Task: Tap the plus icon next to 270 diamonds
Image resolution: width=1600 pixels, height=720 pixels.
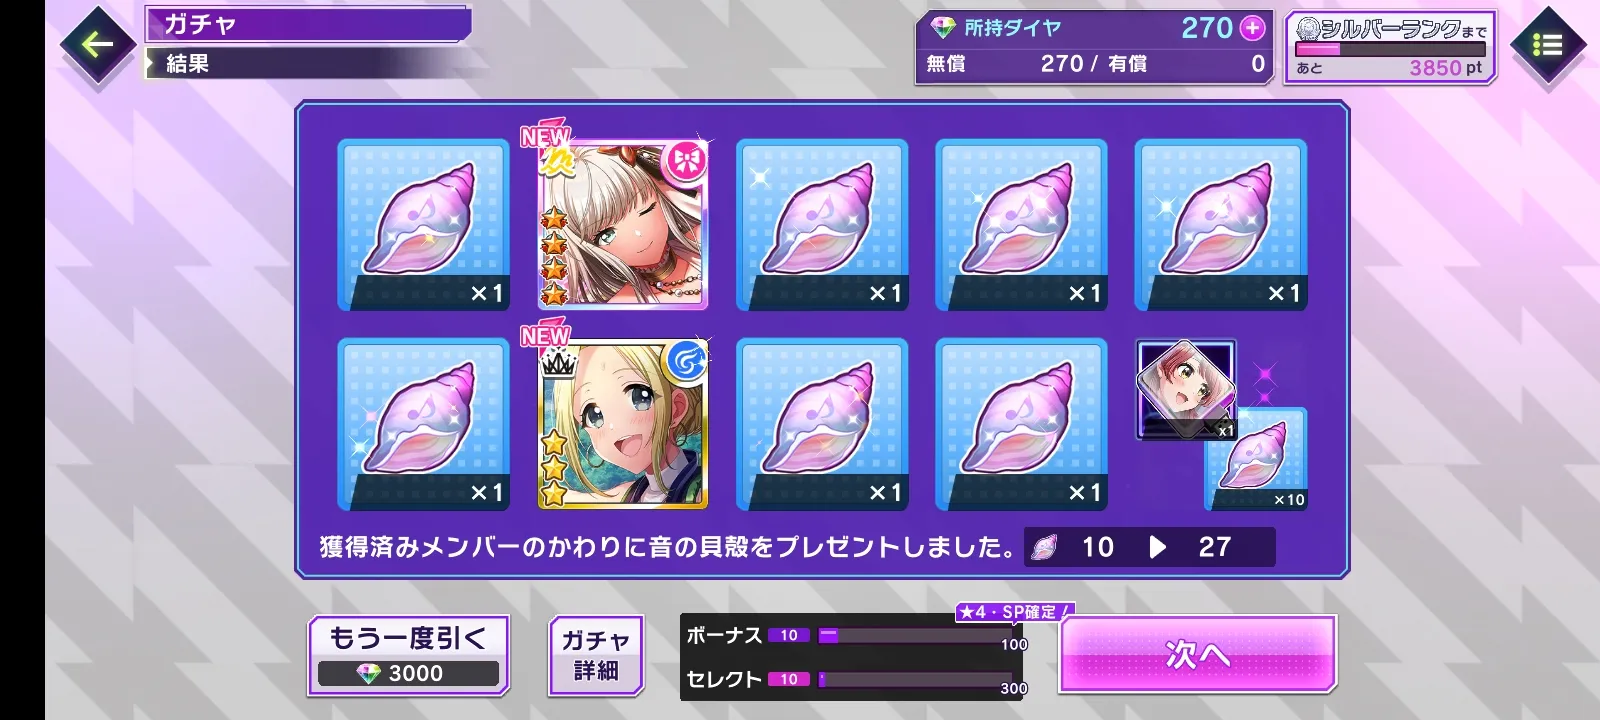Action: 1253,28
